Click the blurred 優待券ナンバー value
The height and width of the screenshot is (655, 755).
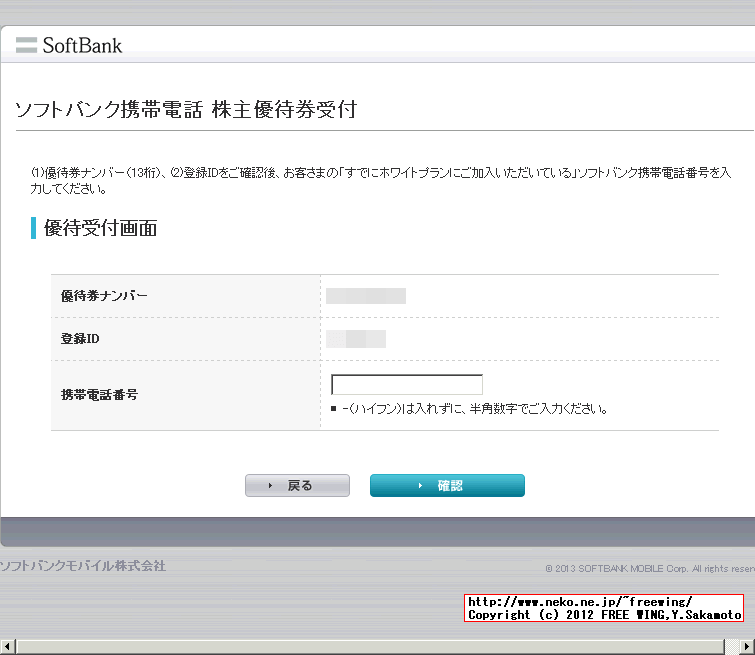coord(366,296)
